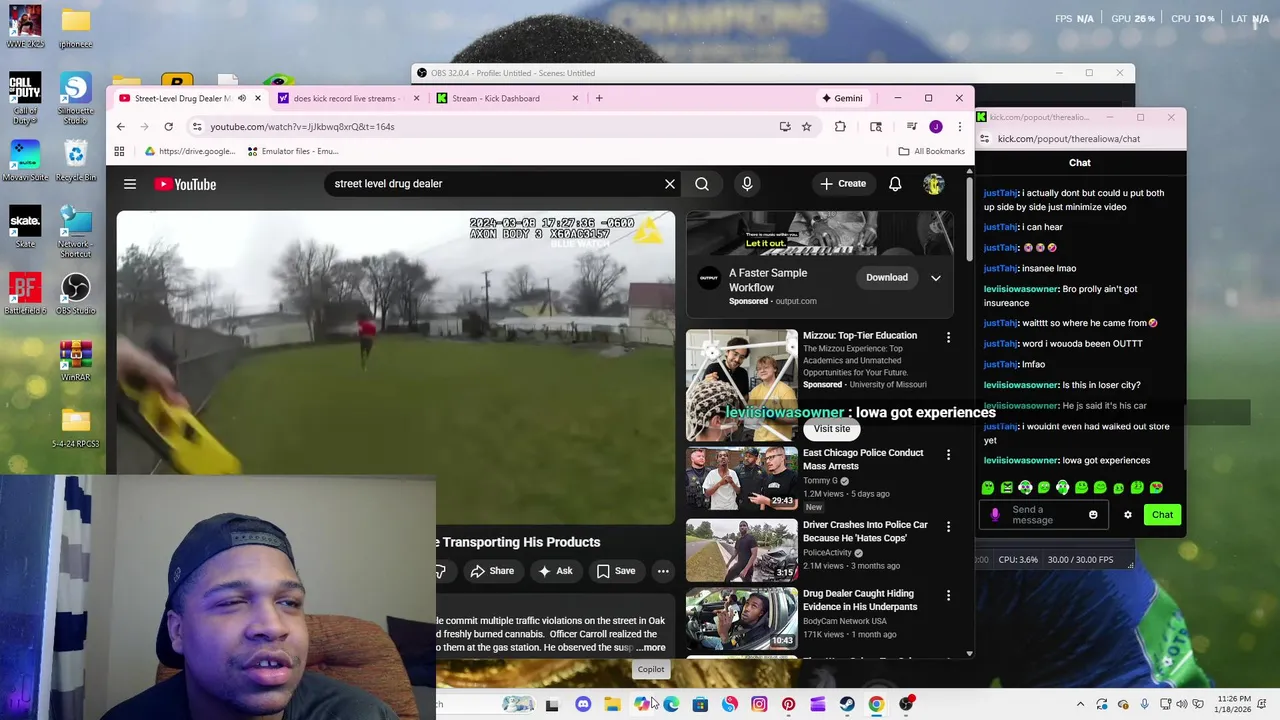Open Chrome media controls icon
The image size is (1280, 720).
(x=911, y=127)
